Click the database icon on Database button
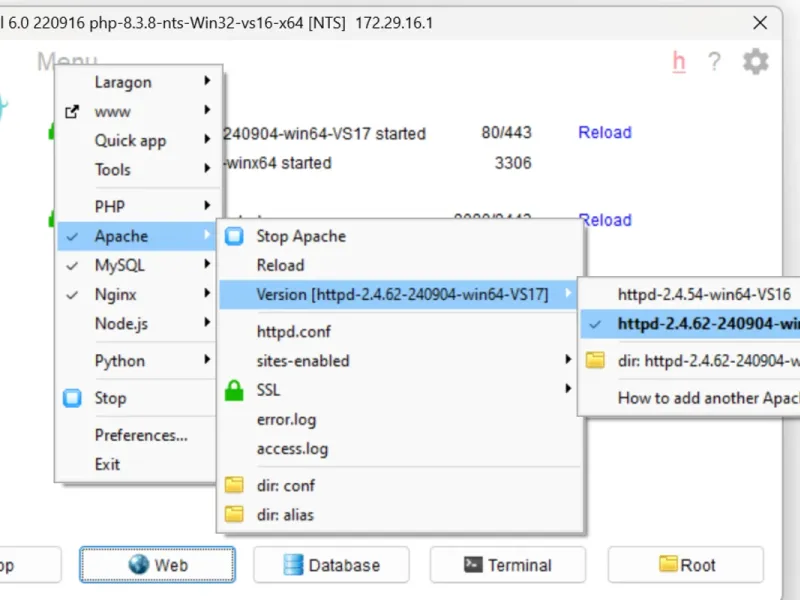This screenshot has height=600, width=800. click(293, 565)
